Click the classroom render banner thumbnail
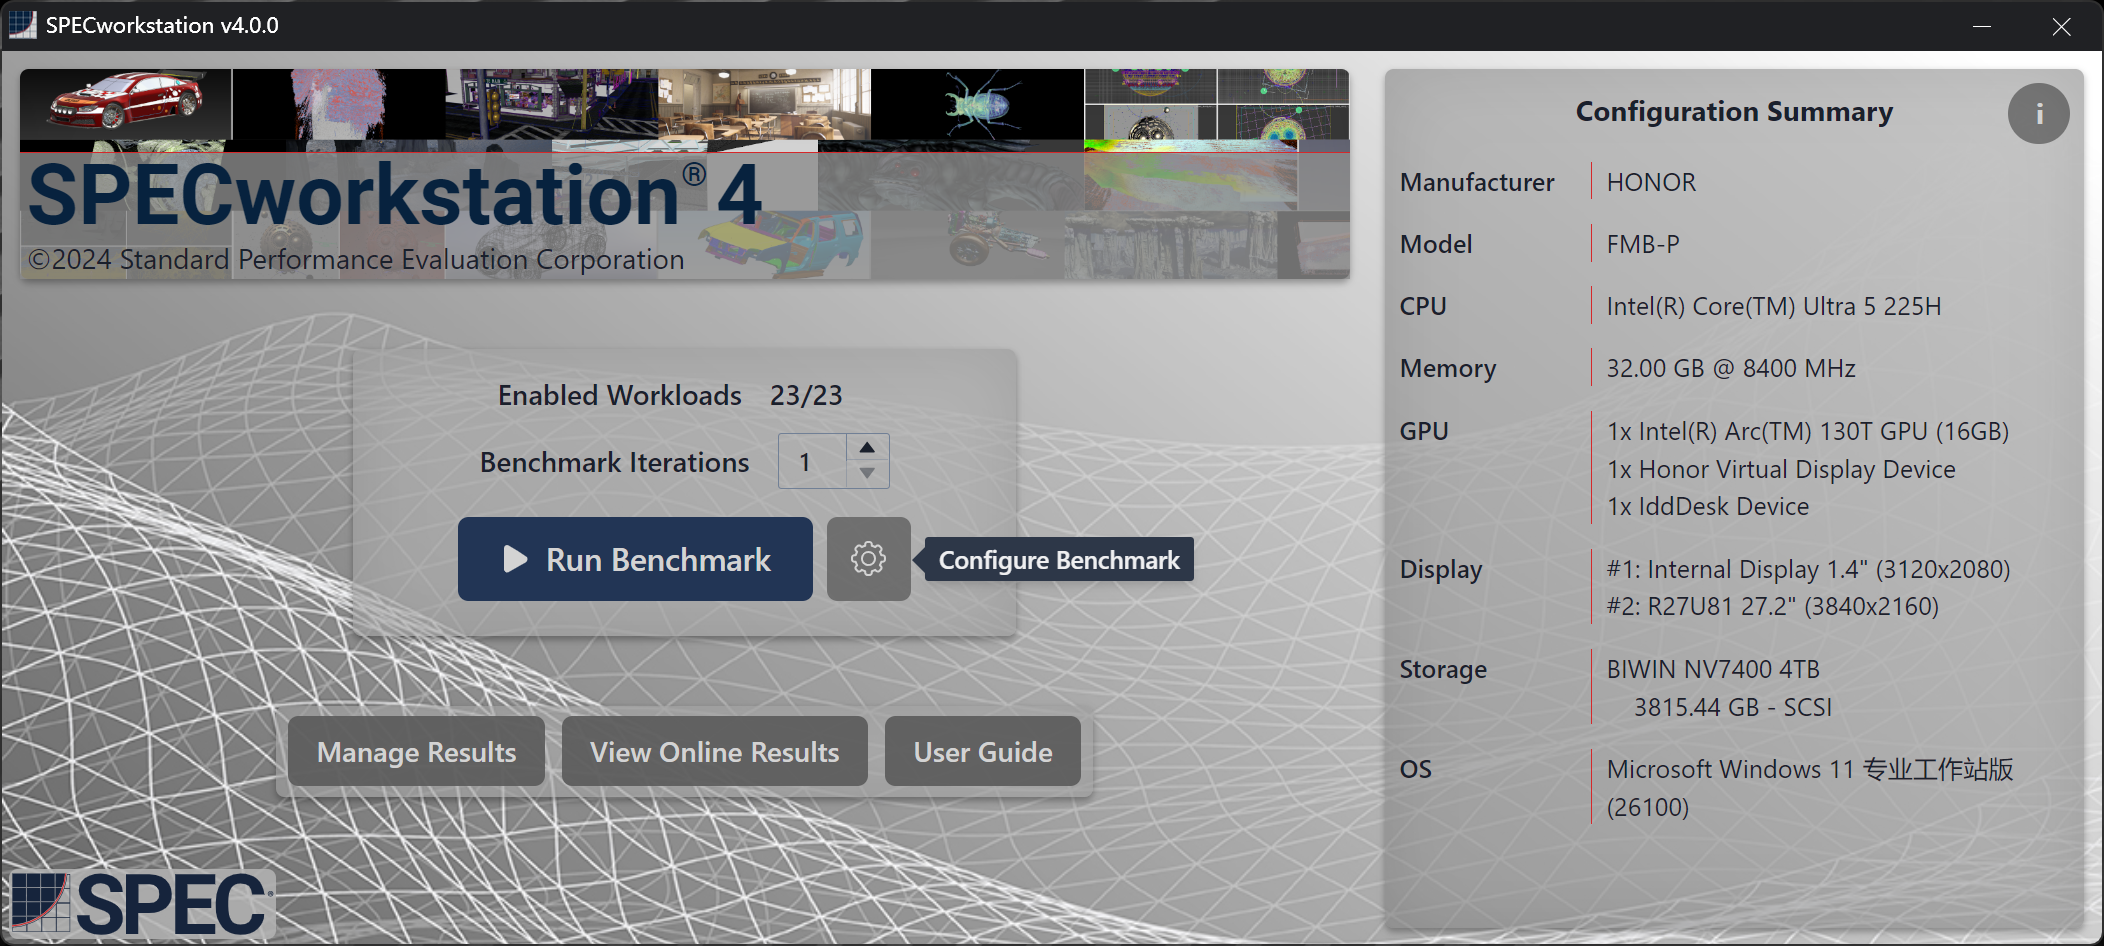 coord(764,104)
